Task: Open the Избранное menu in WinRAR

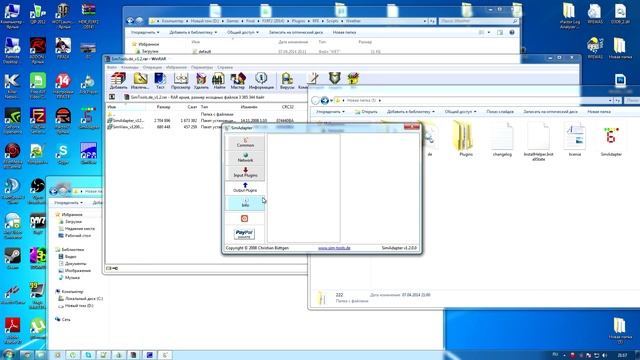Action: (x=176, y=67)
